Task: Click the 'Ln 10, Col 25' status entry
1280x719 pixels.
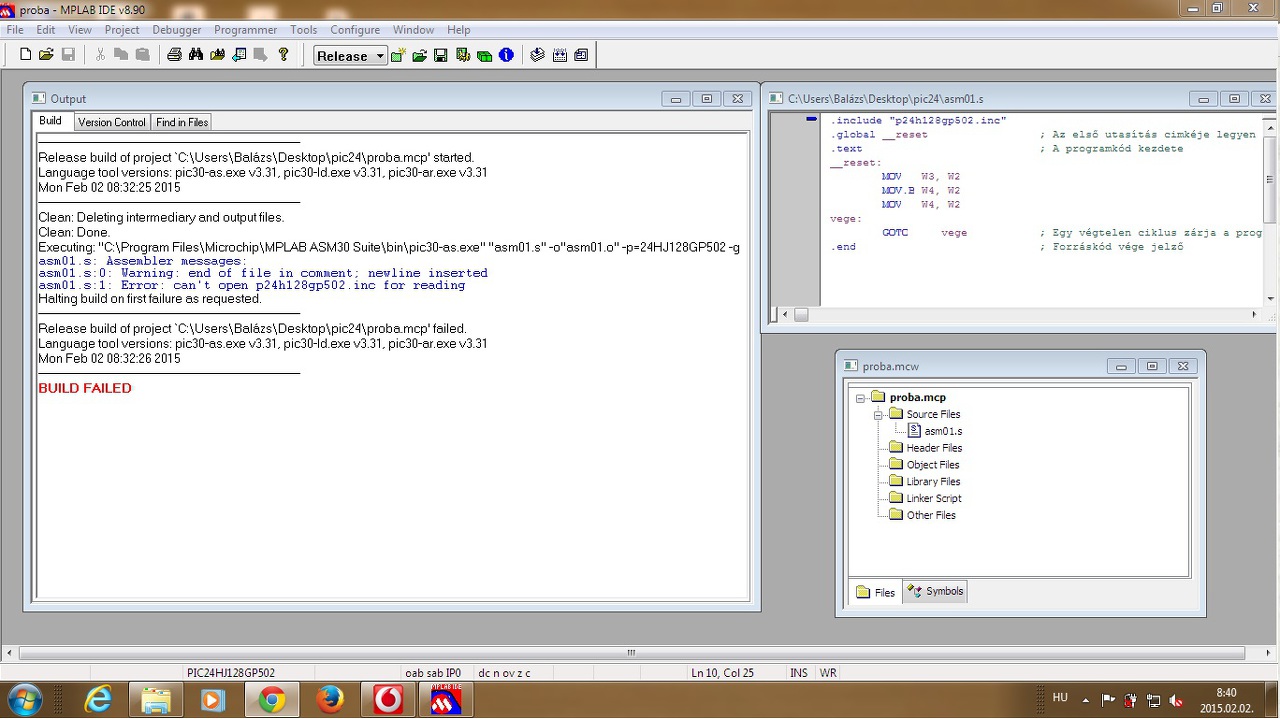Action: [x=722, y=673]
